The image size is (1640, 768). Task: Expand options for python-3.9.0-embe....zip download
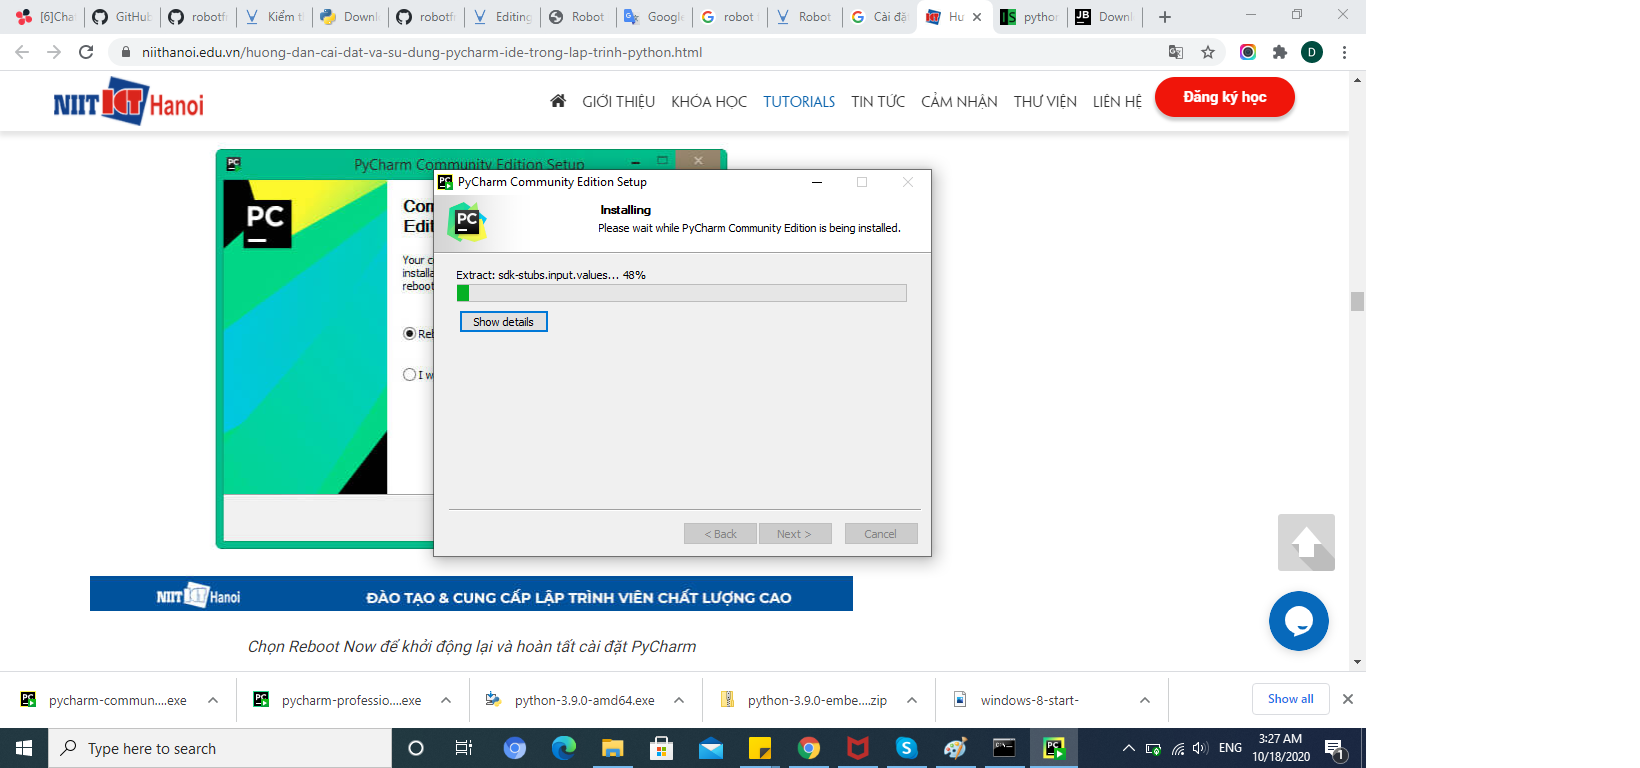(x=912, y=700)
